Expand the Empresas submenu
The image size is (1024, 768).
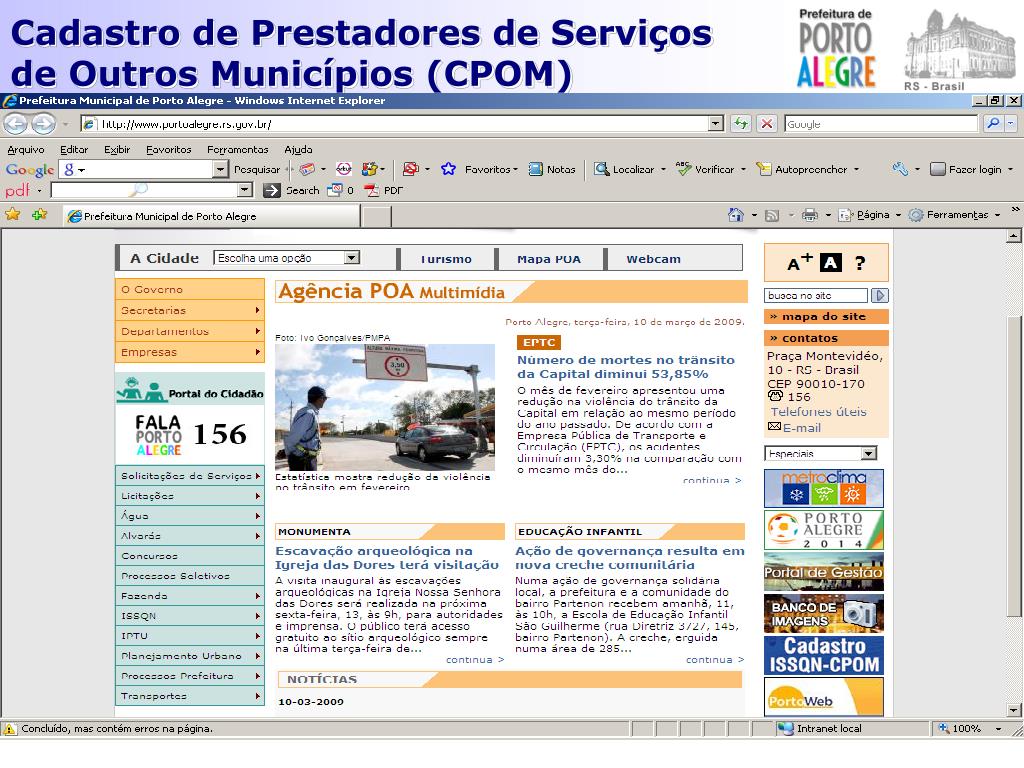257,352
